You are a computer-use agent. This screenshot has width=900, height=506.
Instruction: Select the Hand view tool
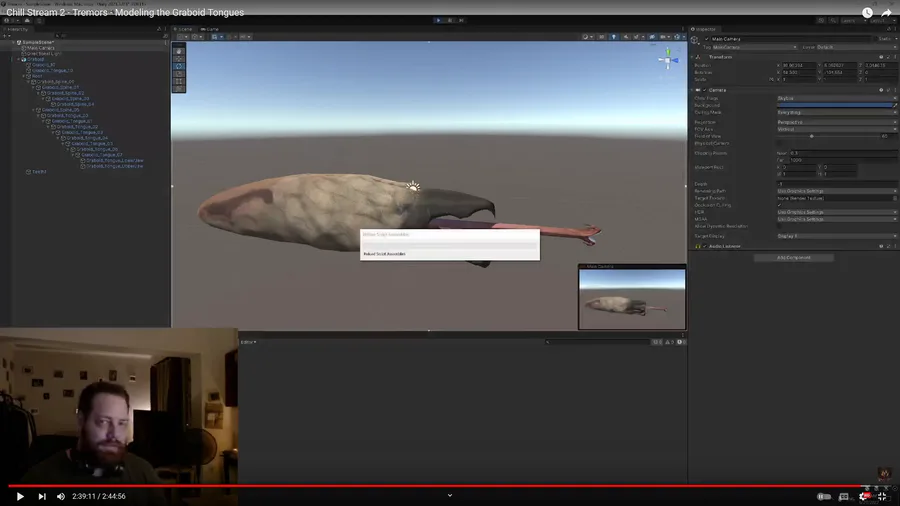click(x=179, y=51)
